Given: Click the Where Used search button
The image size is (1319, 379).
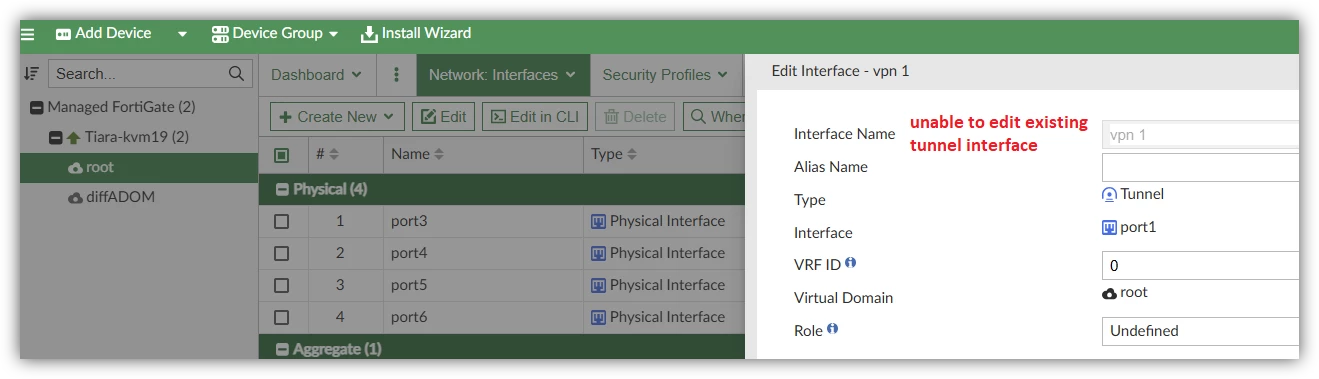Looking at the screenshot, I should [714, 117].
